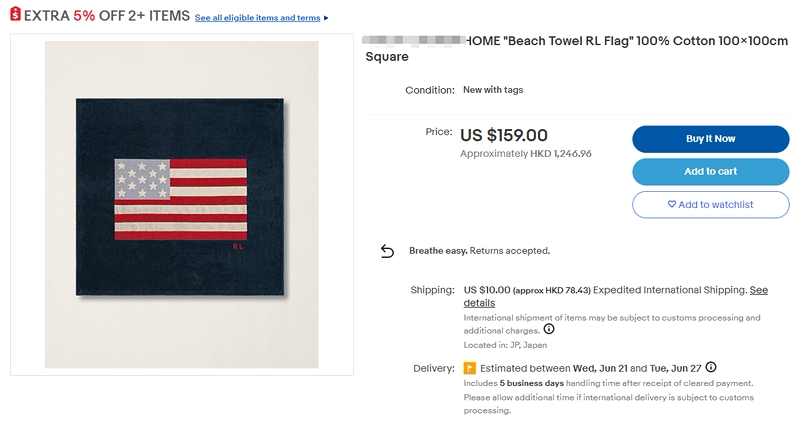Click the arrow after eligible items link

(x=326, y=18)
